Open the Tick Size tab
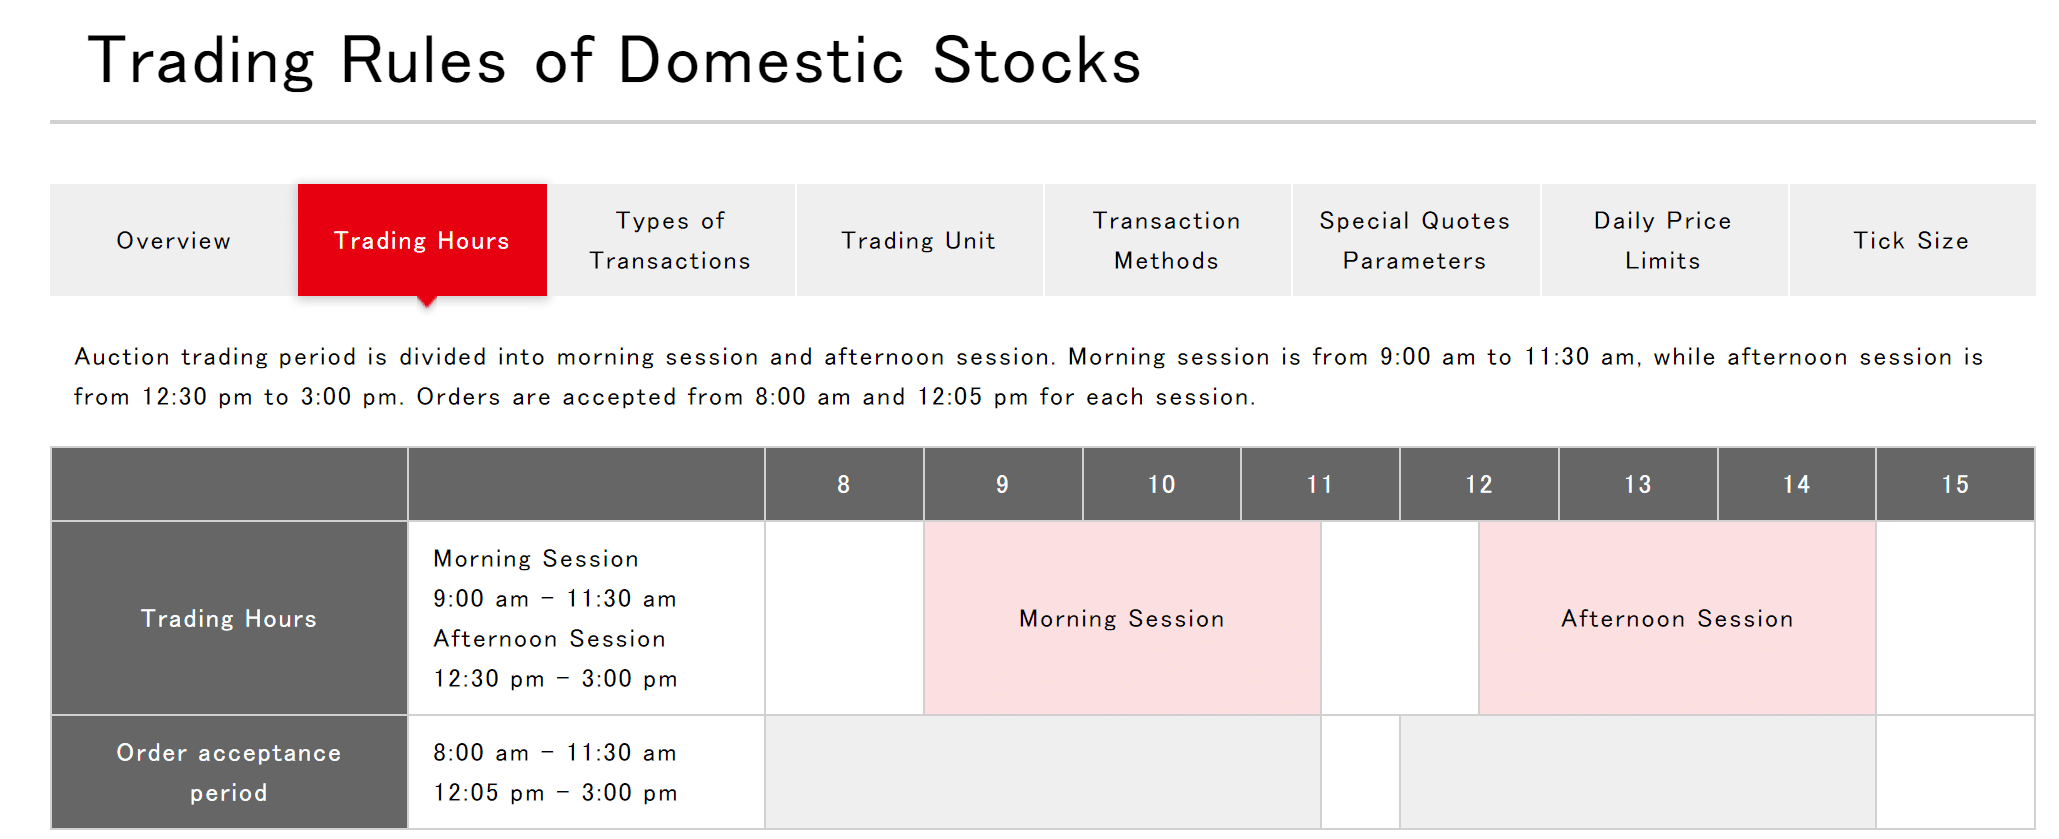 (1911, 241)
